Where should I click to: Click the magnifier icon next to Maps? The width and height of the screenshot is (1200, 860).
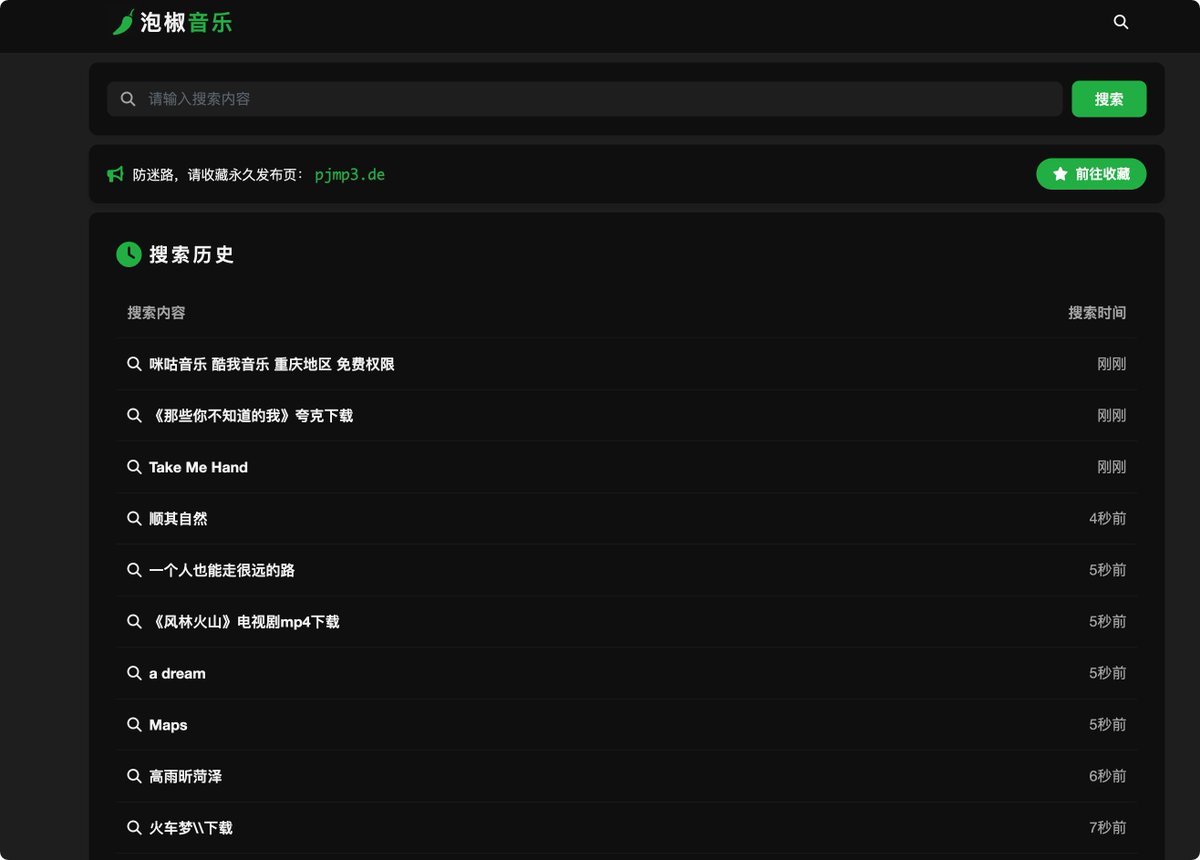click(134, 724)
